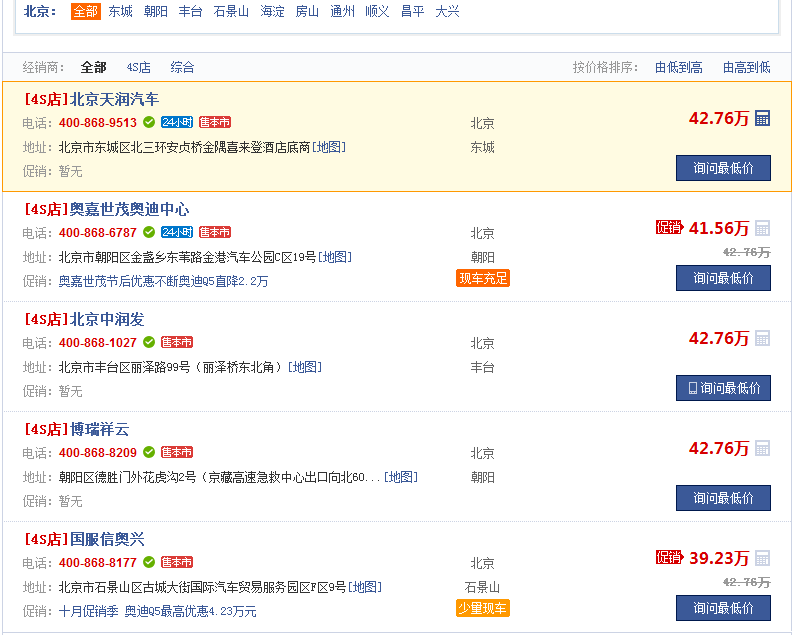Click verified checkmark icon next to 400-868-6787
This screenshot has height=635, width=795.
pos(149,232)
